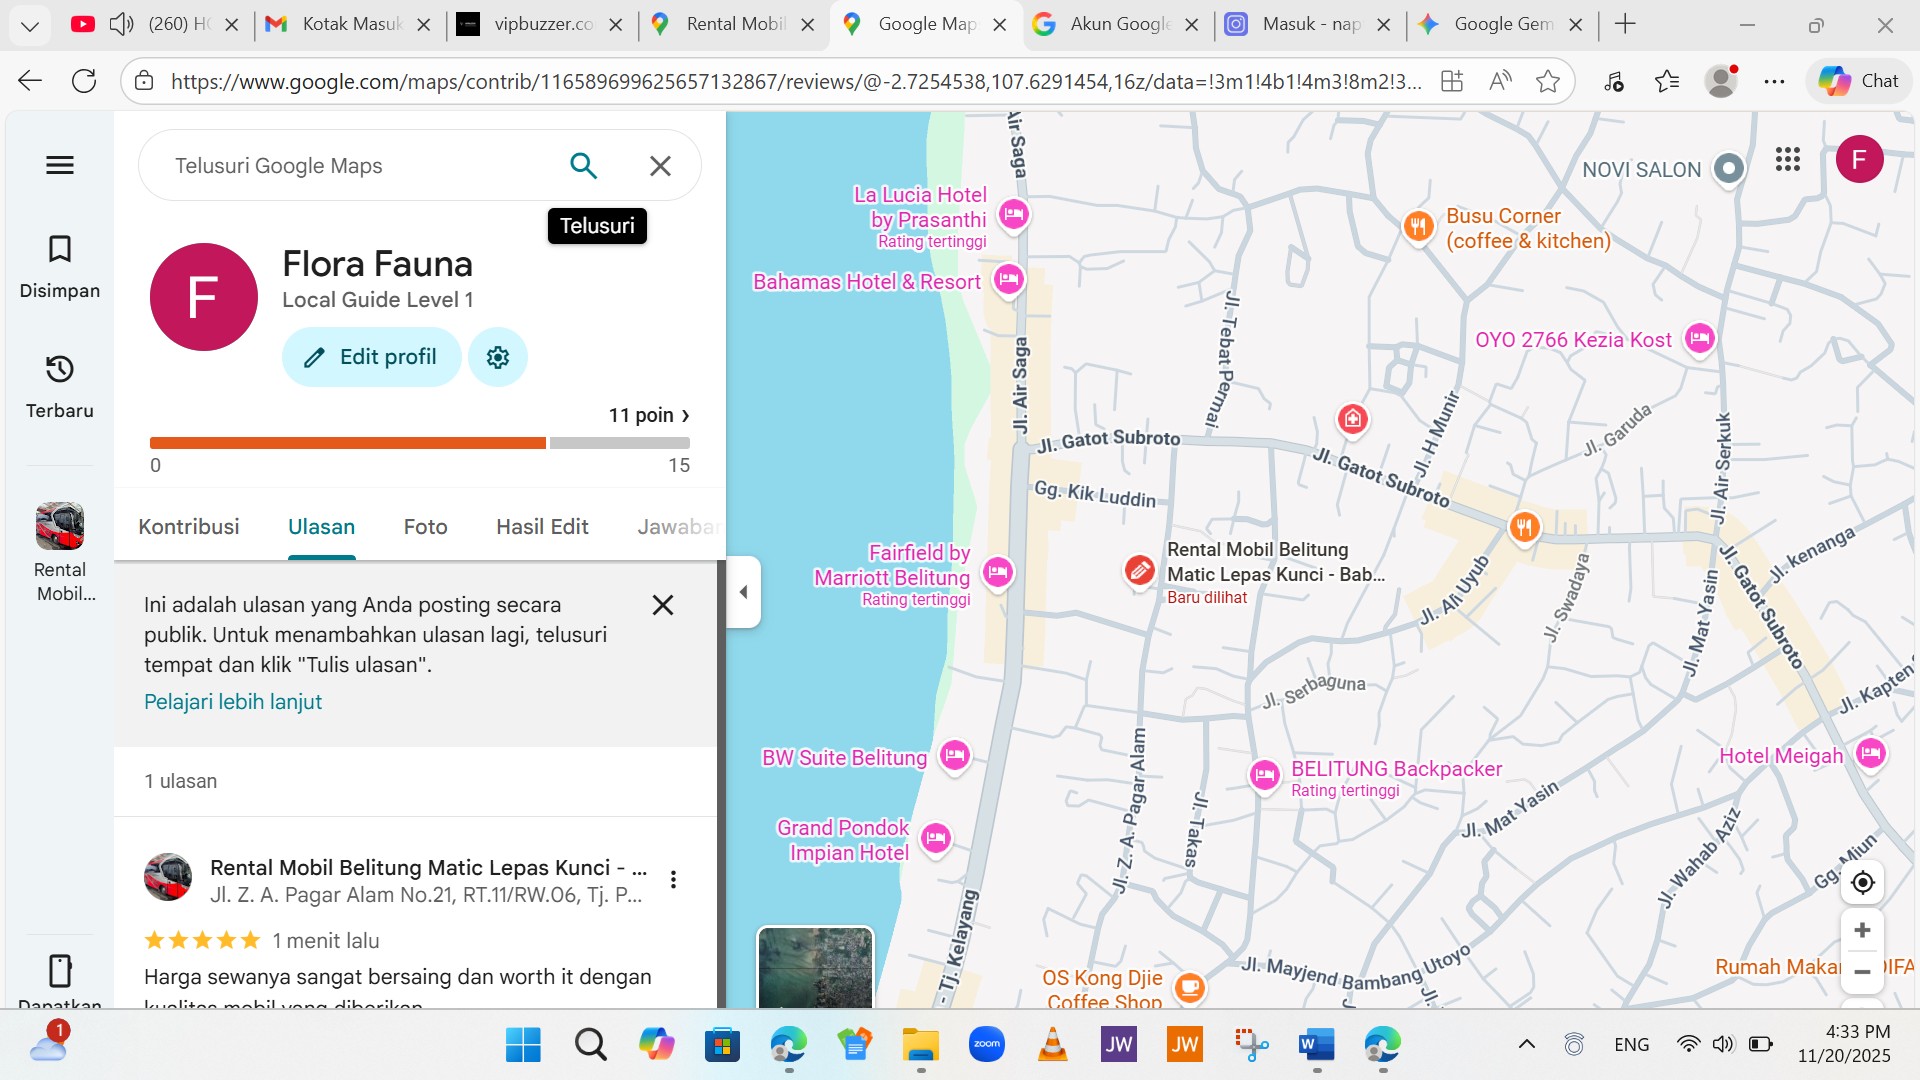
Task: Open profile settings gear icon
Action: [x=498, y=357]
